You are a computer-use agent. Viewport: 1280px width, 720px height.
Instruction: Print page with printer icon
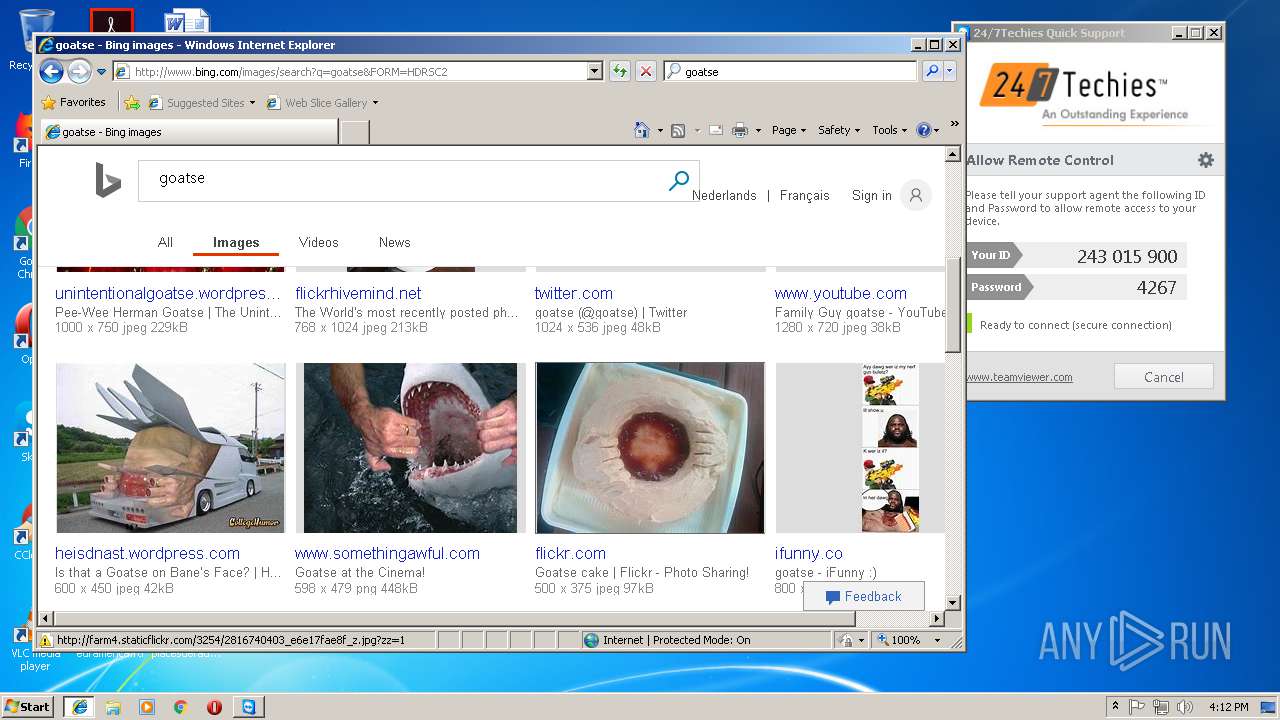click(740, 130)
